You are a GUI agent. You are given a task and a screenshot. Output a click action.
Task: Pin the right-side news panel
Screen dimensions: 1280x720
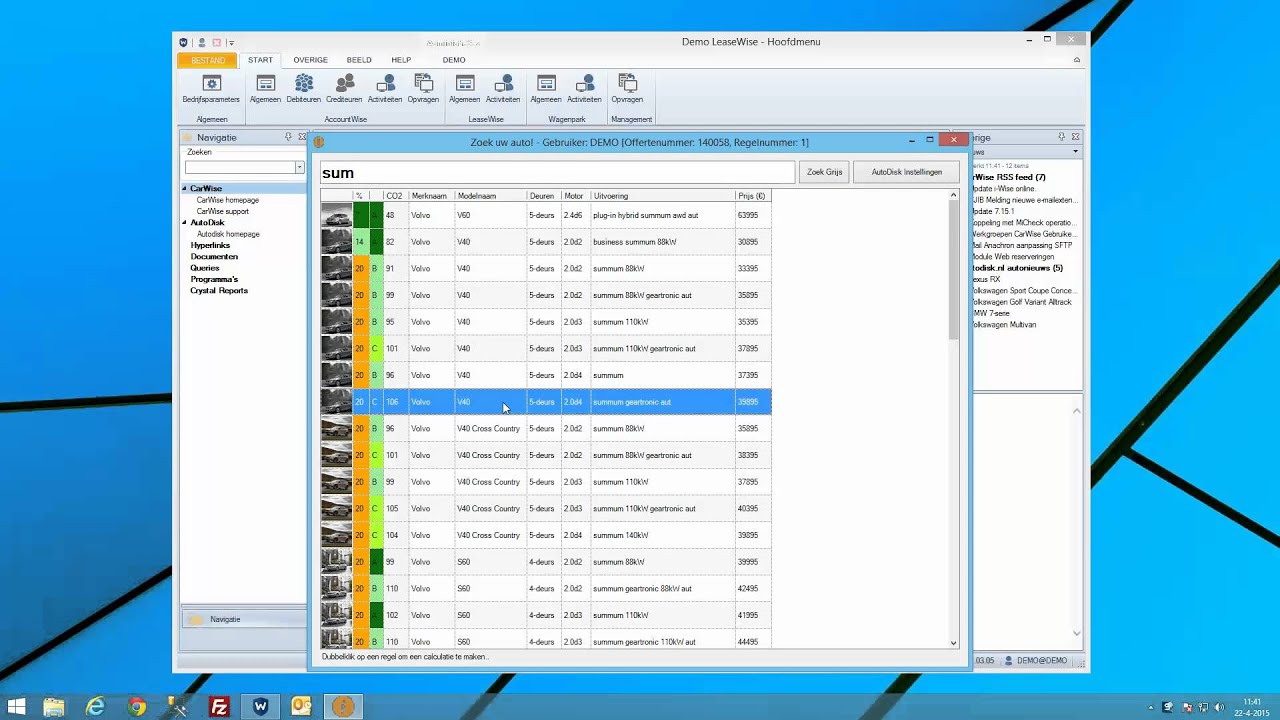click(x=1062, y=137)
